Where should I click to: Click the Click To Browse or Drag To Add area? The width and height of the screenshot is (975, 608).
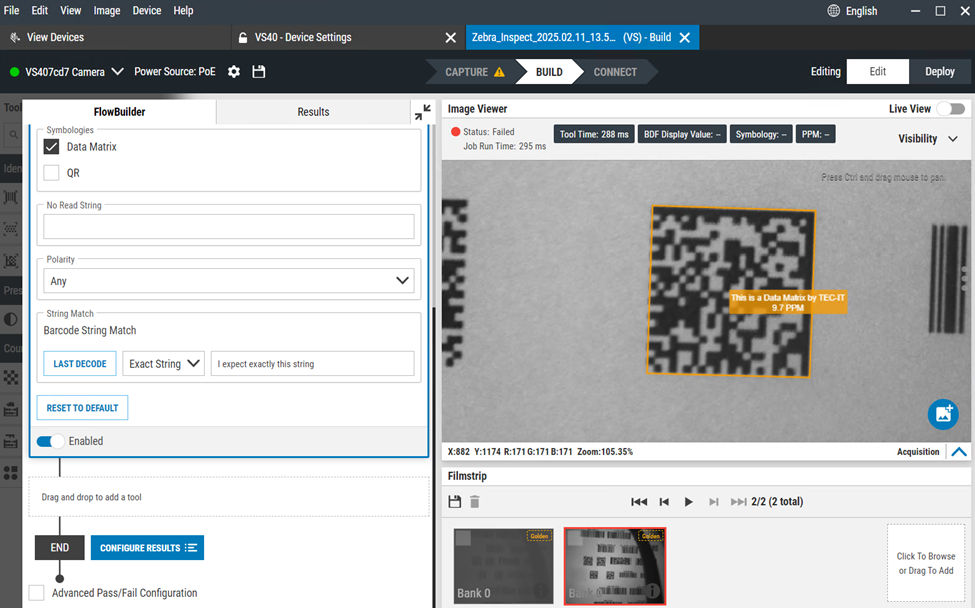pos(926,563)
